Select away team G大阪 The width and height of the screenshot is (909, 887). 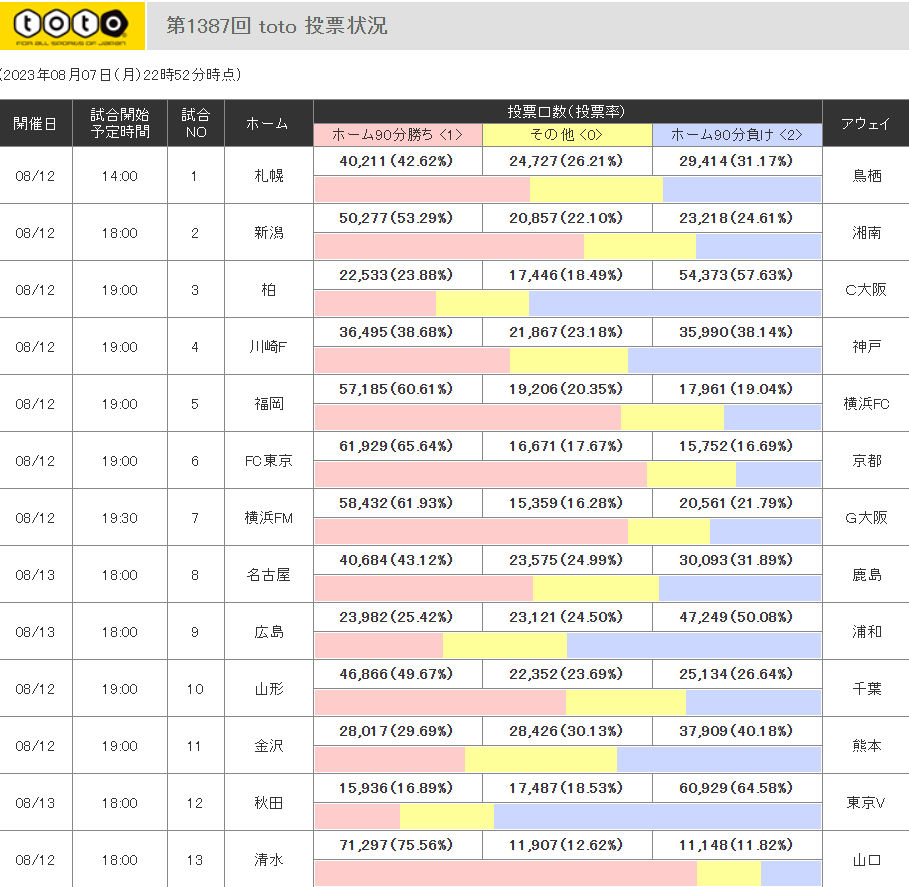866,518
